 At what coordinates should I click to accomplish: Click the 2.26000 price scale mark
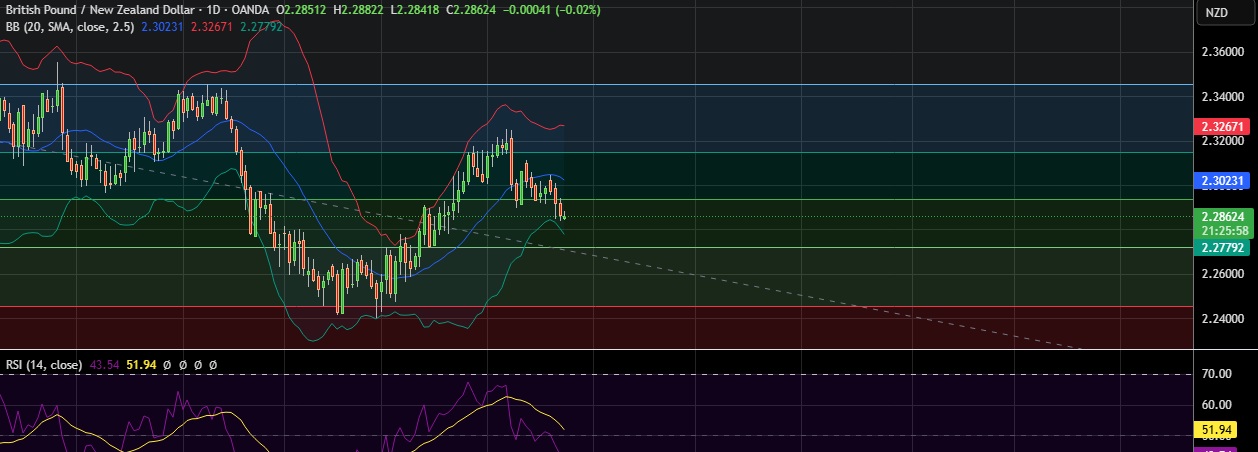[x=1224, y=273]
